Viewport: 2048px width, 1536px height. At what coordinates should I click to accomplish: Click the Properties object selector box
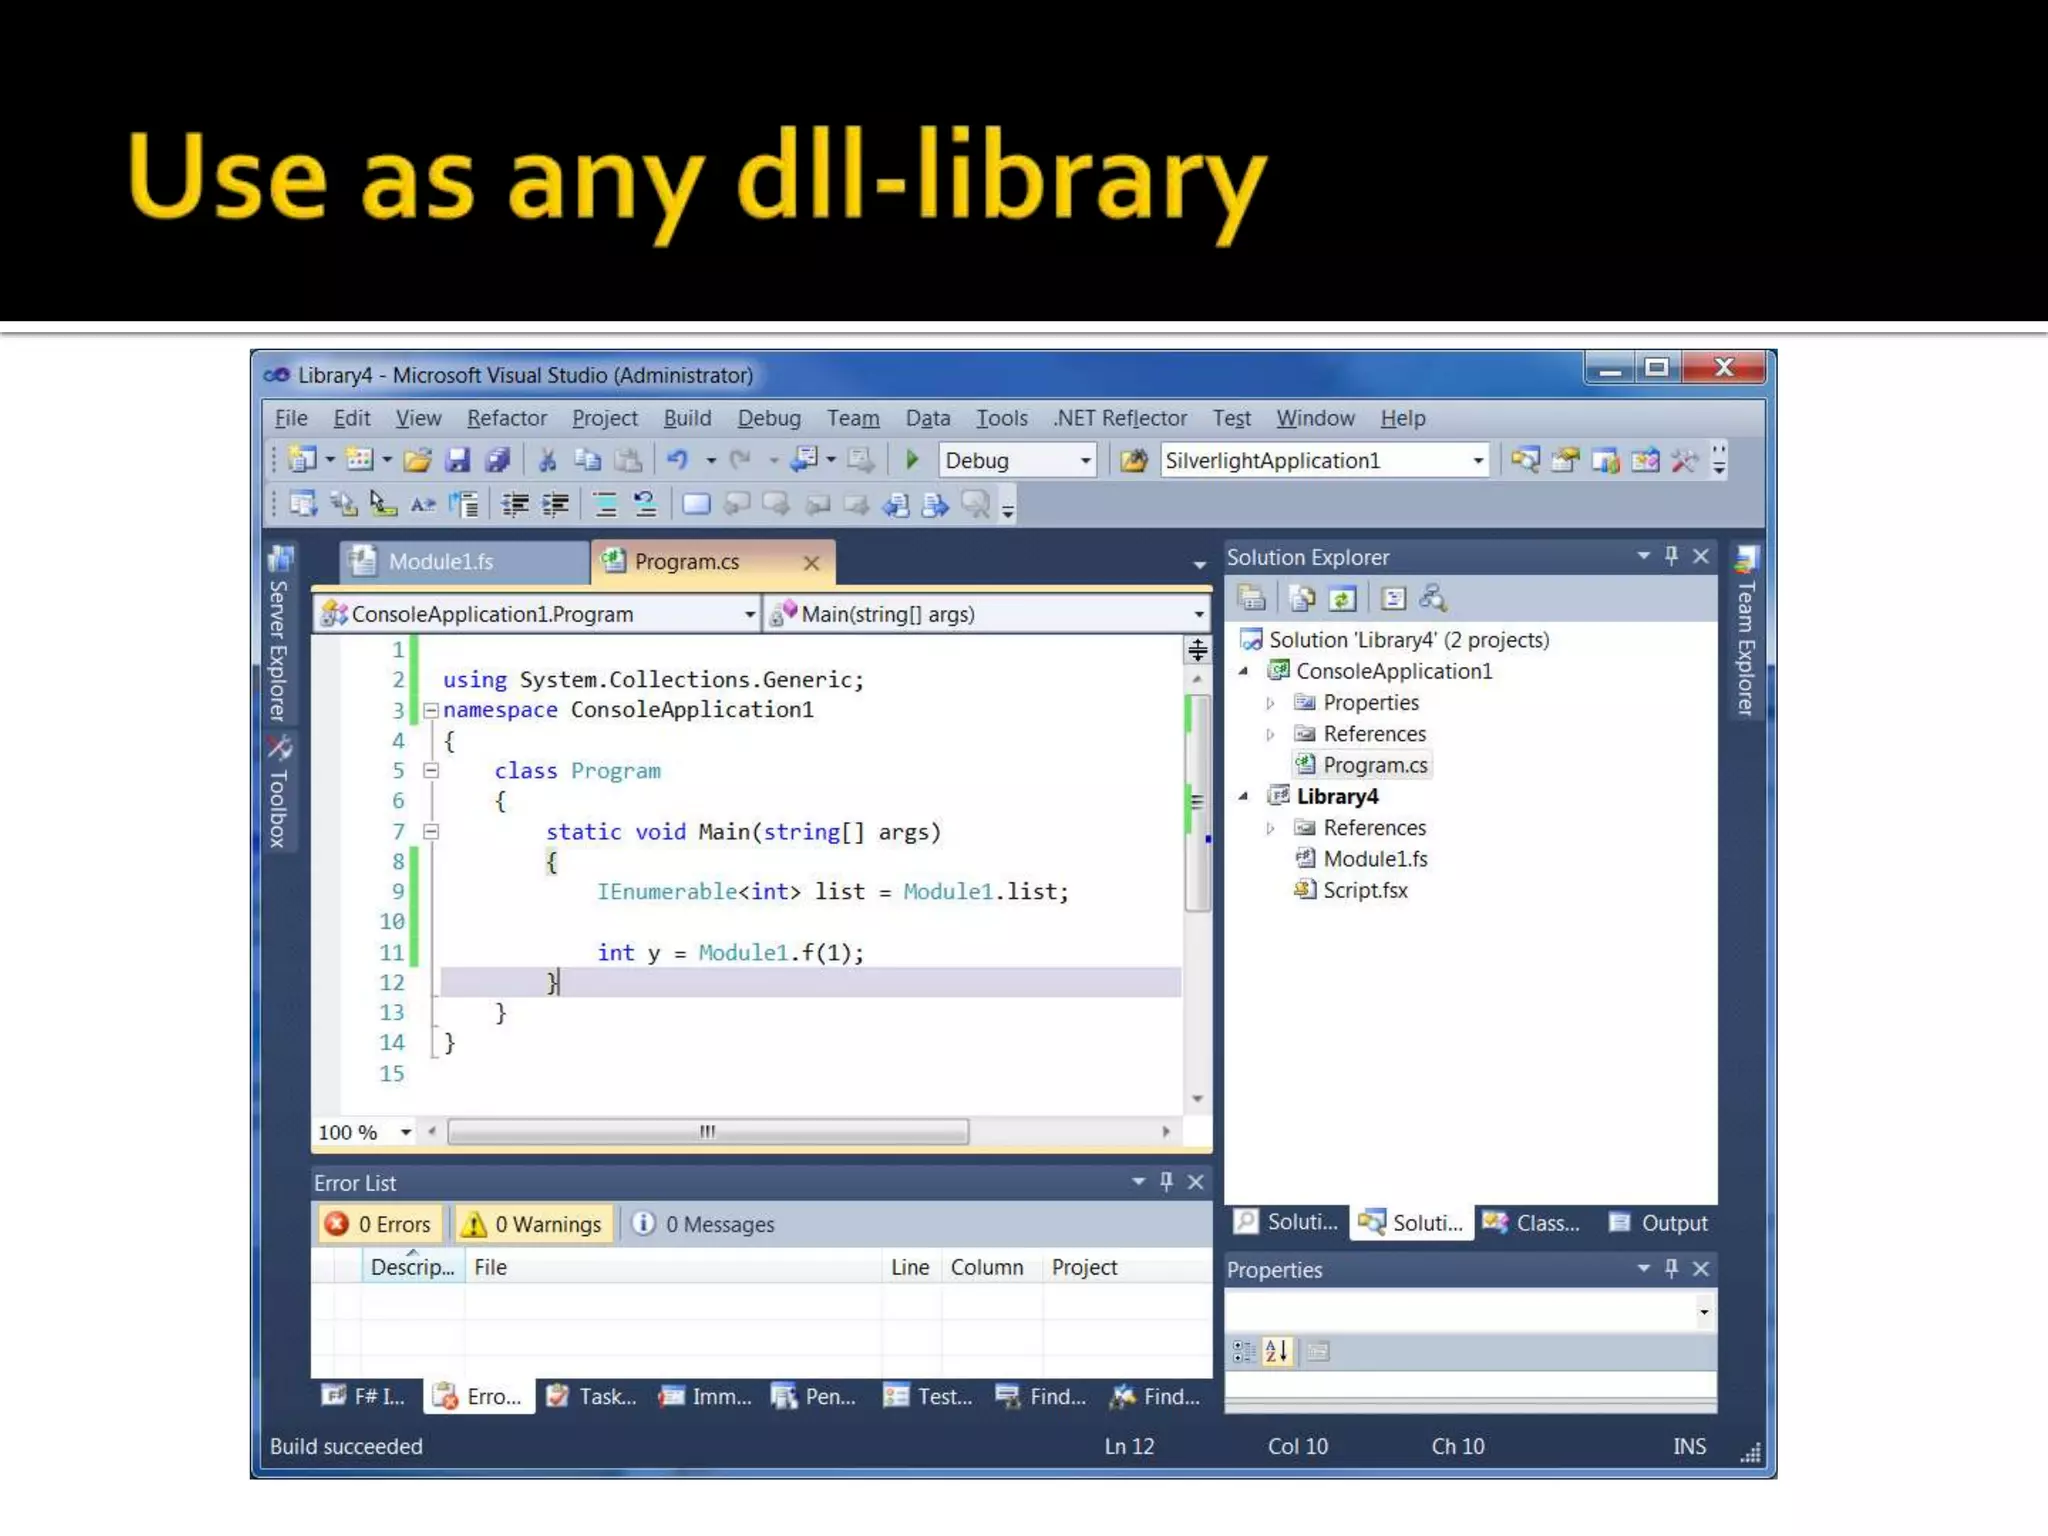click(x=1470, y=1311)
